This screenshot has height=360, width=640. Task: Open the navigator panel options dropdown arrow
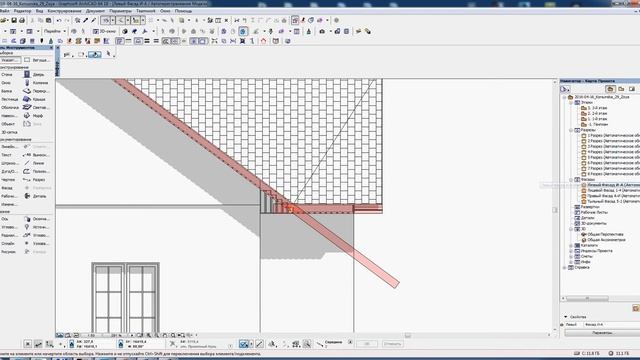[x=565, y=89]
